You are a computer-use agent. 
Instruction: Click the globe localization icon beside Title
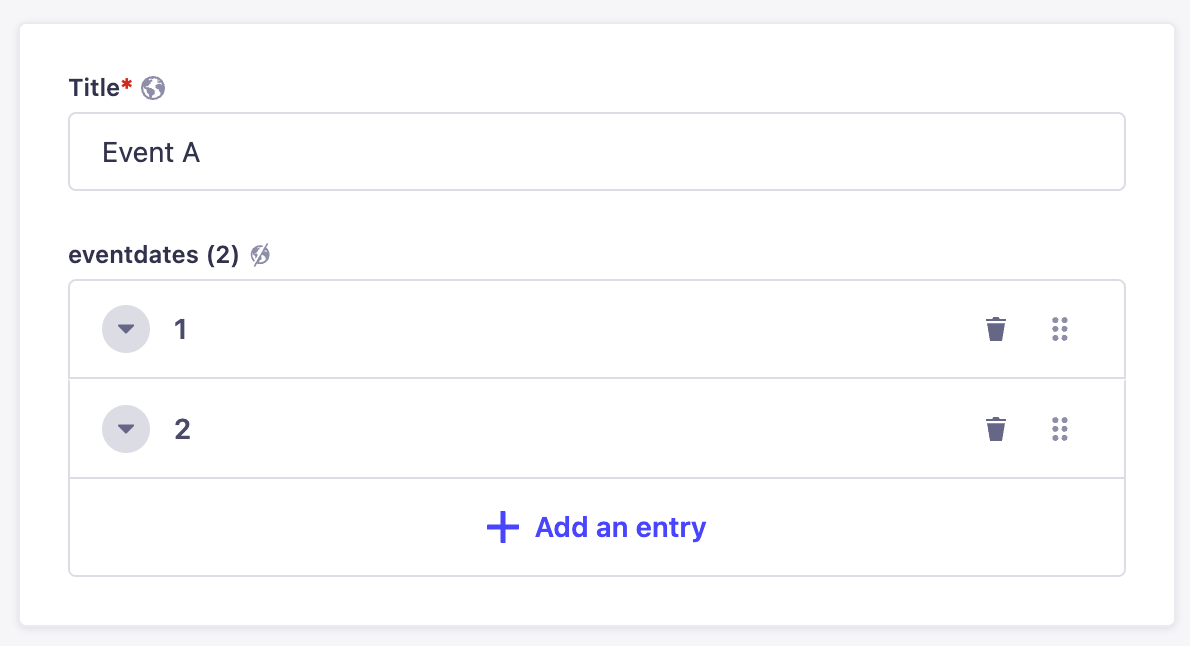click(x=153, y=88)
